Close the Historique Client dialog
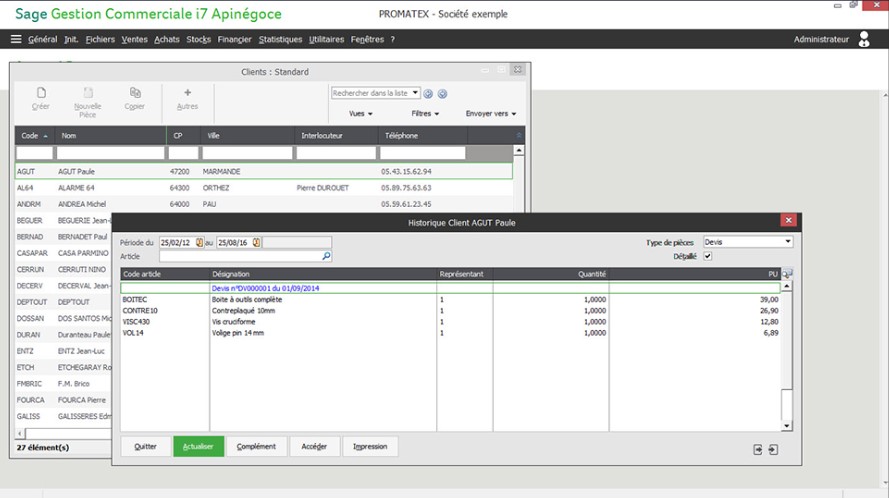This screenshot has height=498, width=889. point(788,220)
